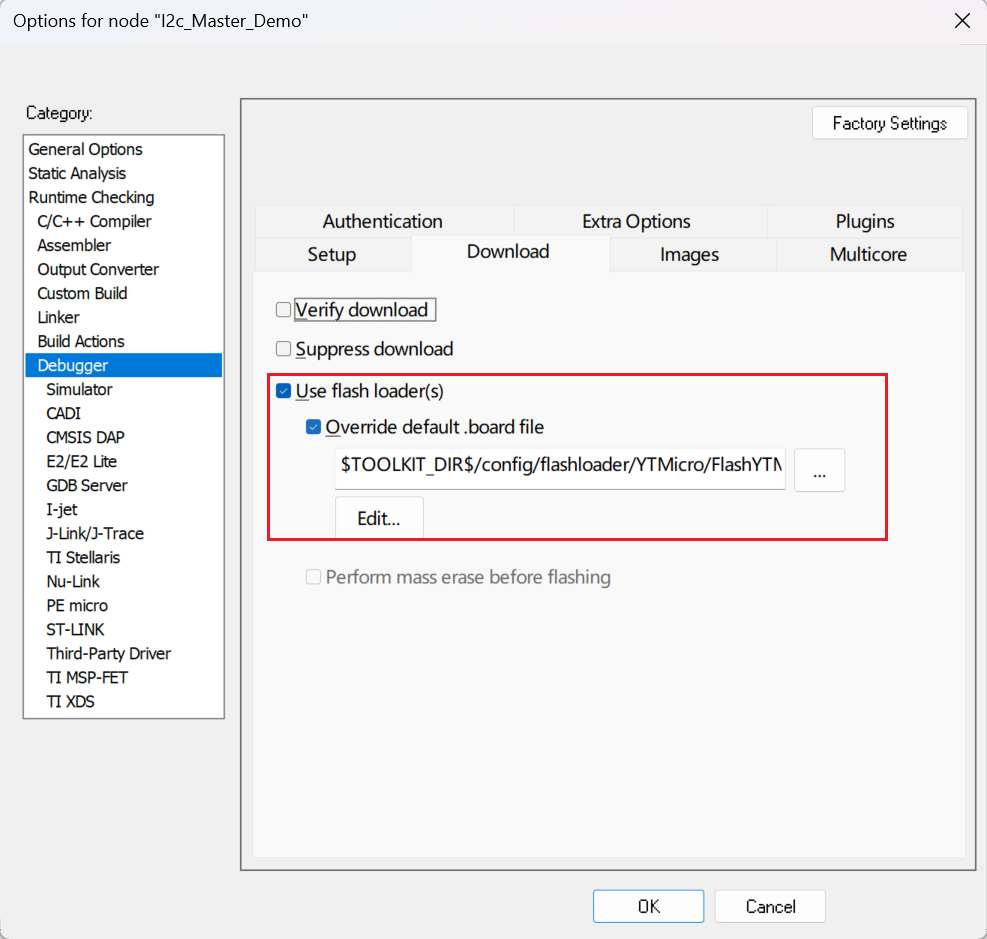The height and width of the screenshot is (939, 987).
Task: Open the Plugins tab
Action: coord(864,221)
